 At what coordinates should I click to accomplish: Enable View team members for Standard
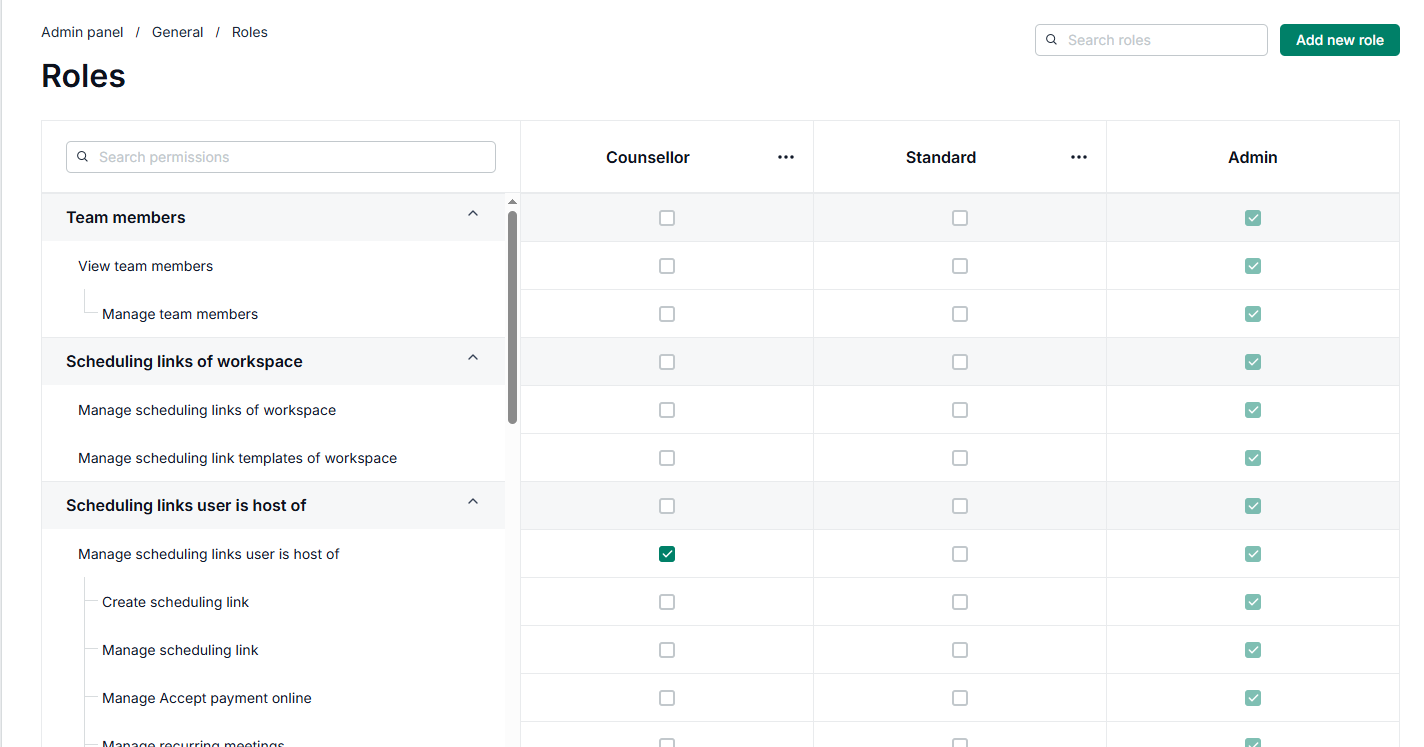click(x=960, y=266)
